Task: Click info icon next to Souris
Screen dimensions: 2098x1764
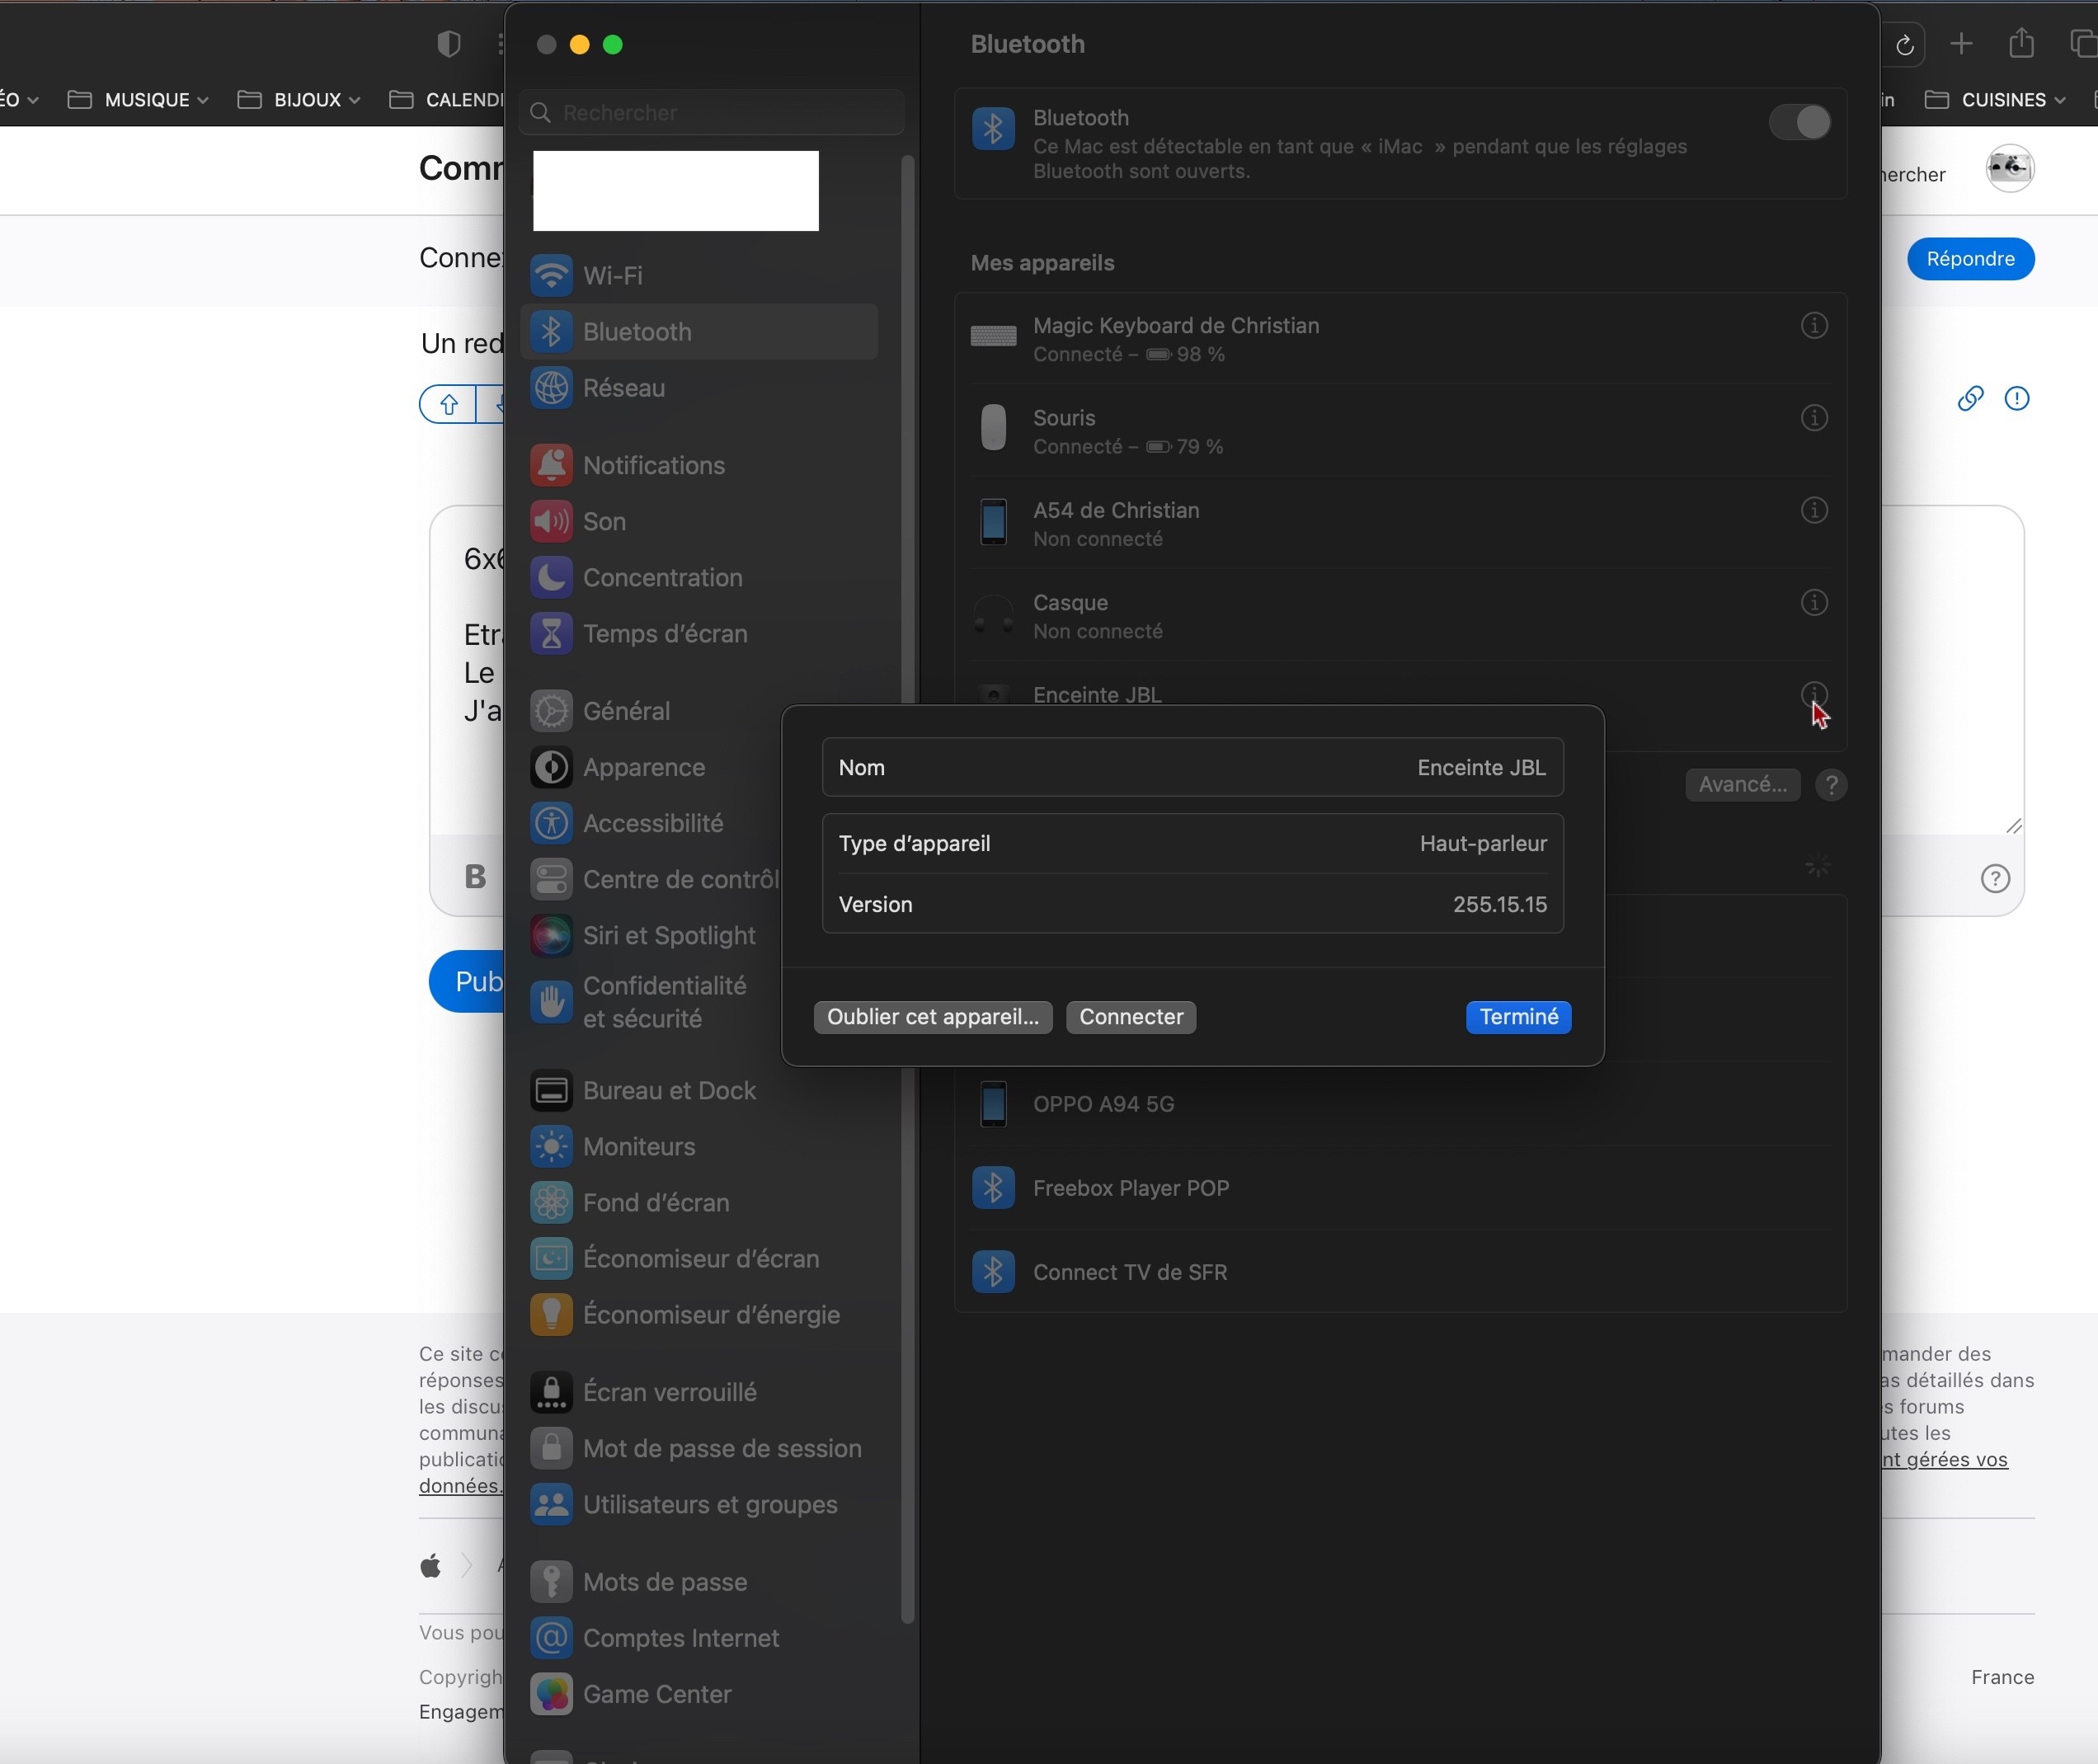Action: pos(1814,418)
